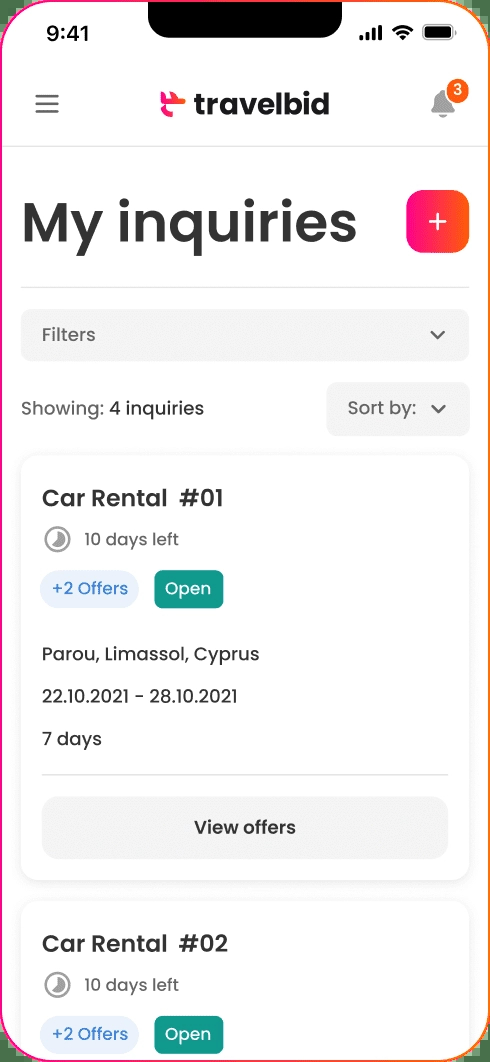490x1062 pixels.
Task: Tap the status bar time 9:41
Action: click(x=68, y=33)
